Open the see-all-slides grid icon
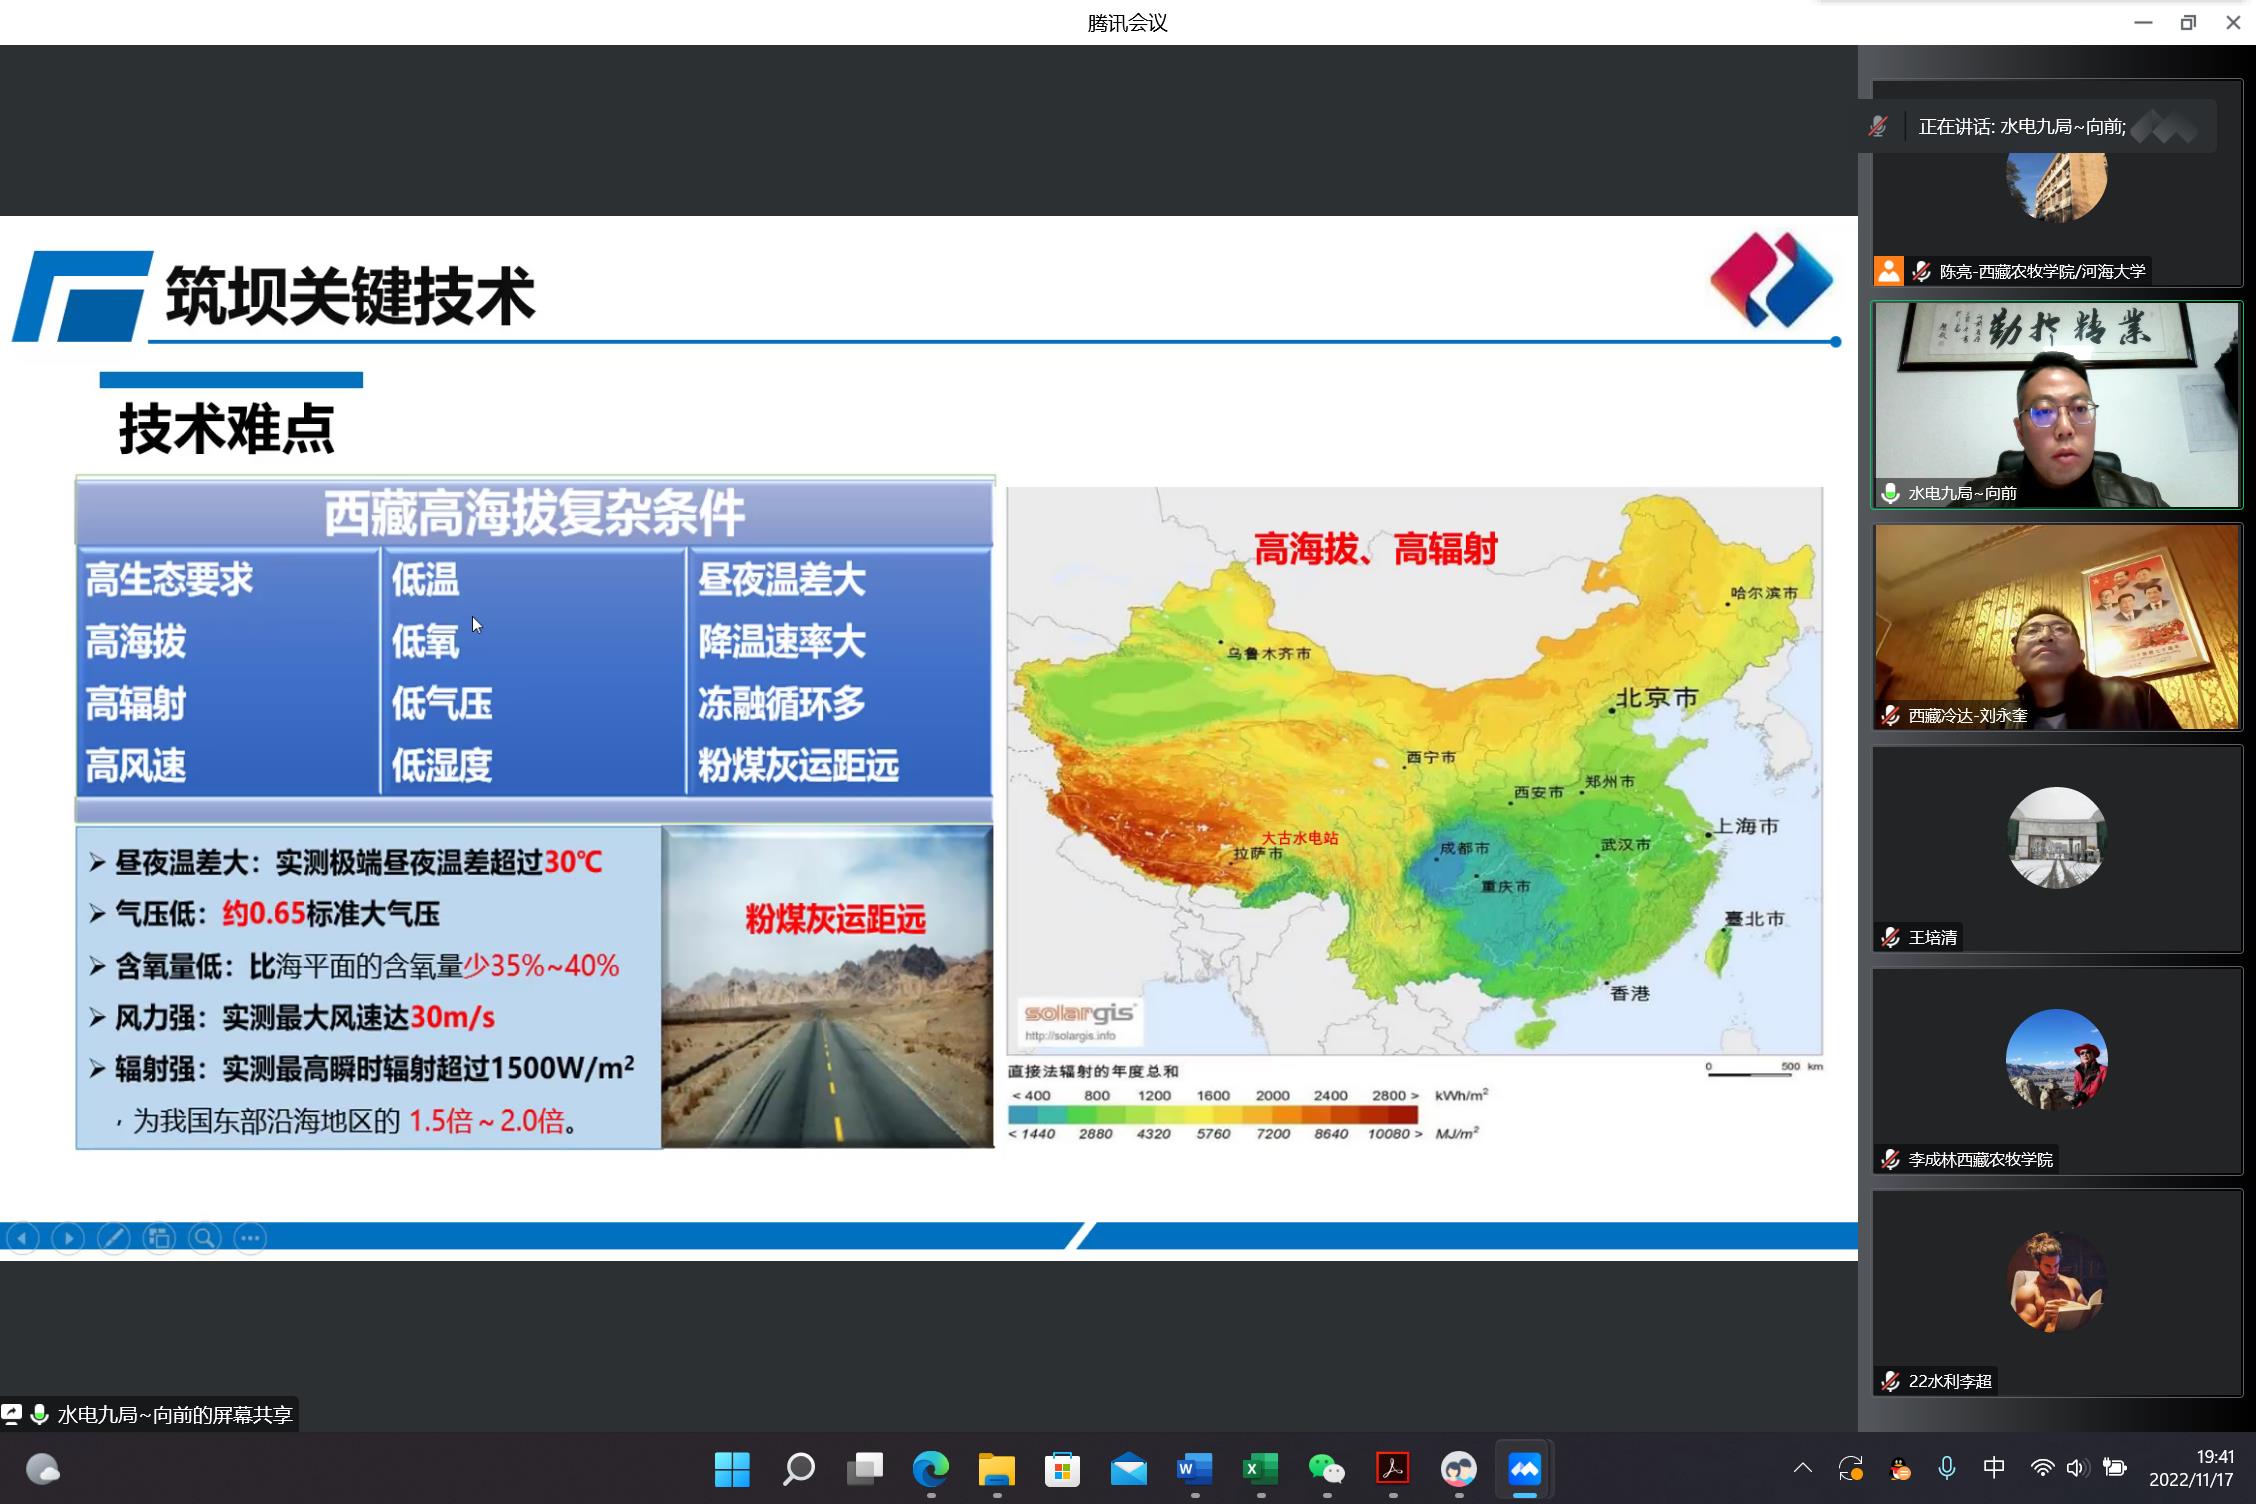This screenshot has height=1504, width=2256. 159,1238
